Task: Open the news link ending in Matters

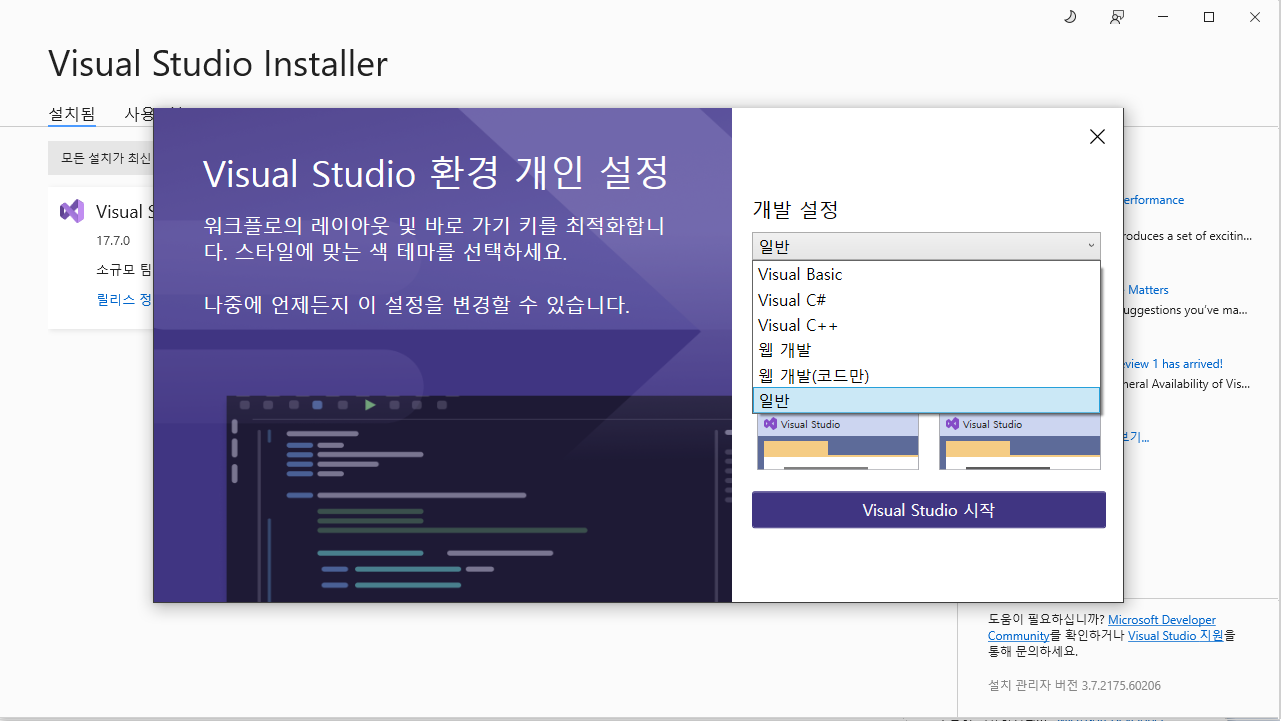Action: (x=1148, y=290)
